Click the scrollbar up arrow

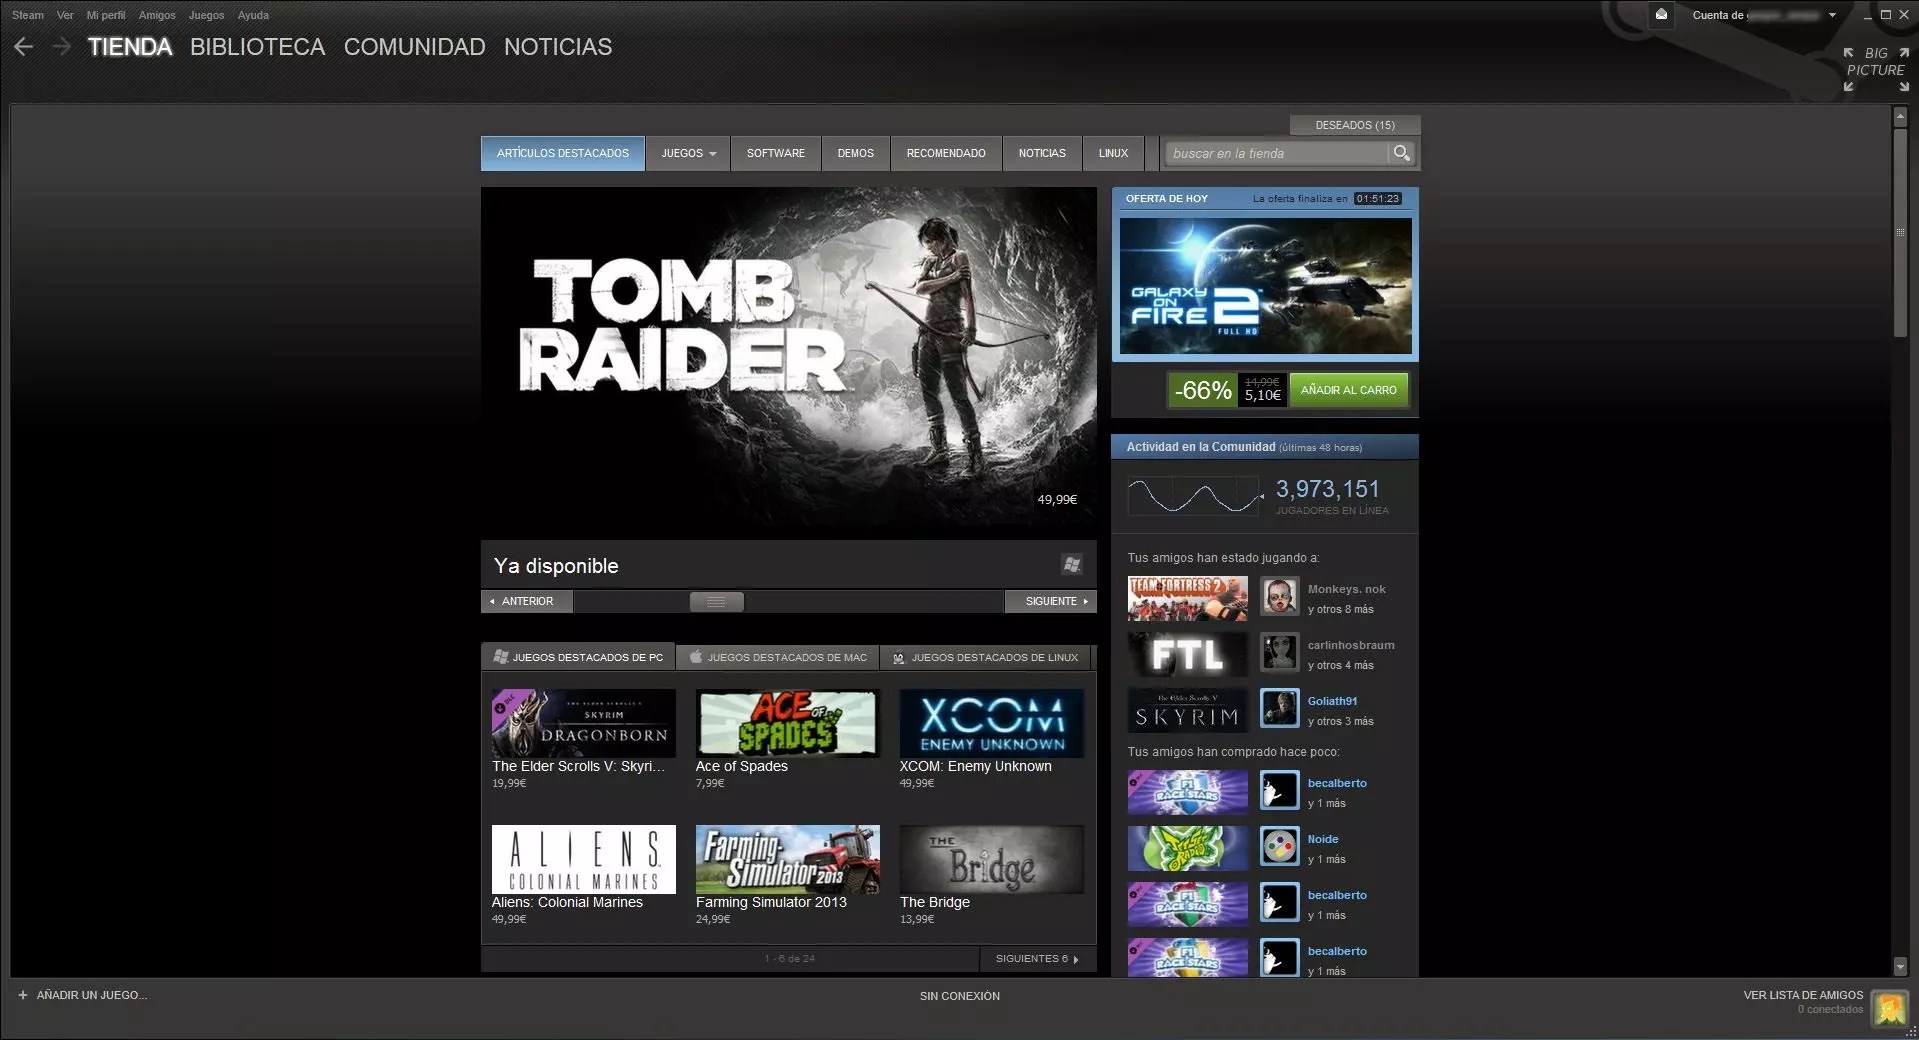pos(1900,117)
